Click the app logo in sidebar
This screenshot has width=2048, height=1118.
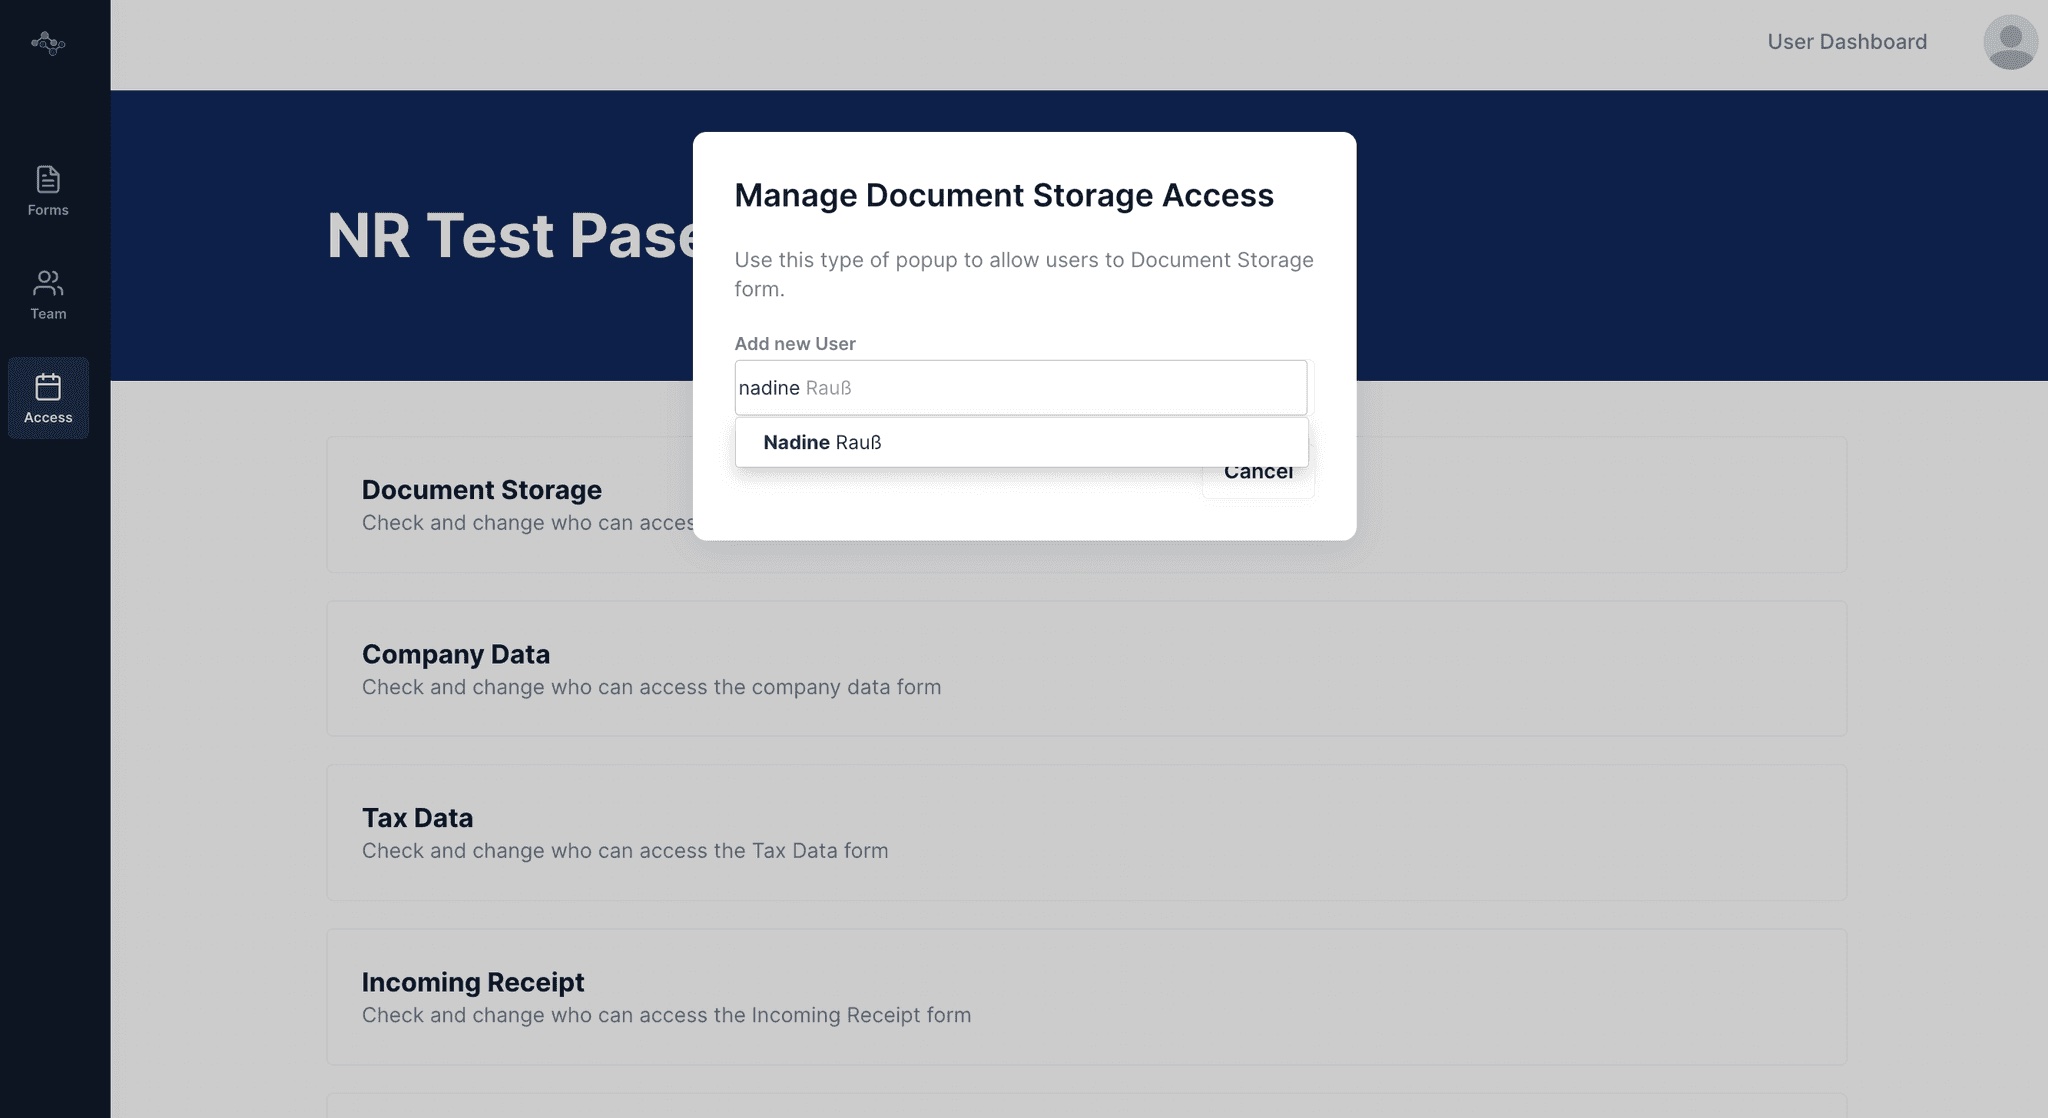(x=48, y=43)
